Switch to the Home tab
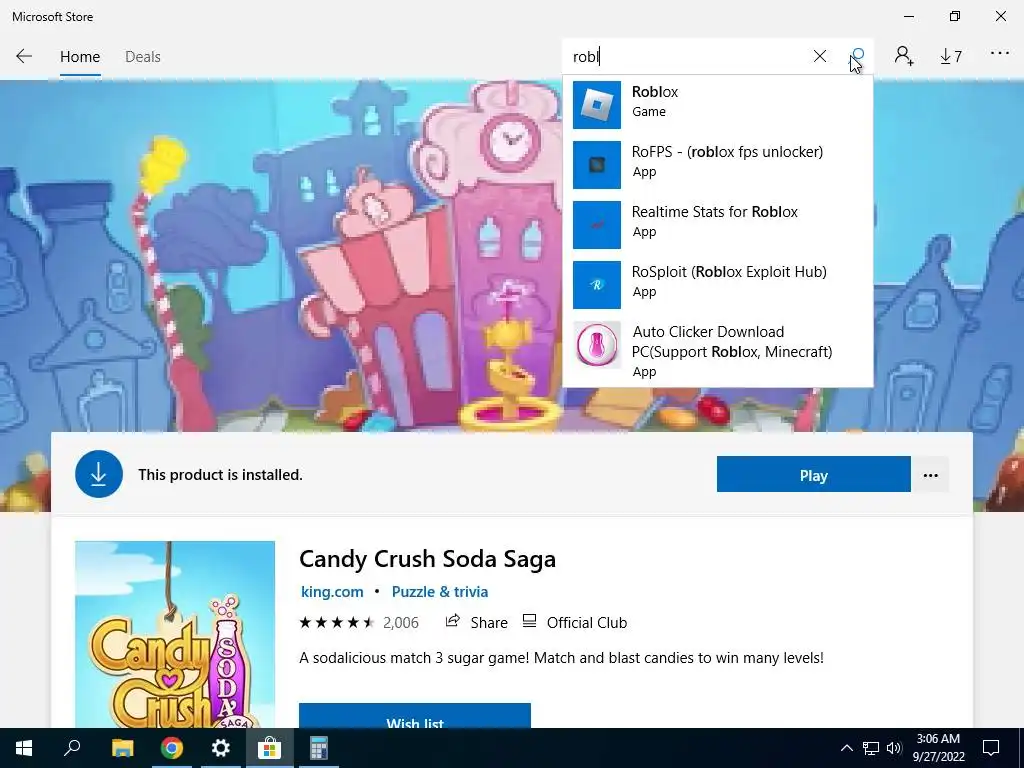 point(80,57)
